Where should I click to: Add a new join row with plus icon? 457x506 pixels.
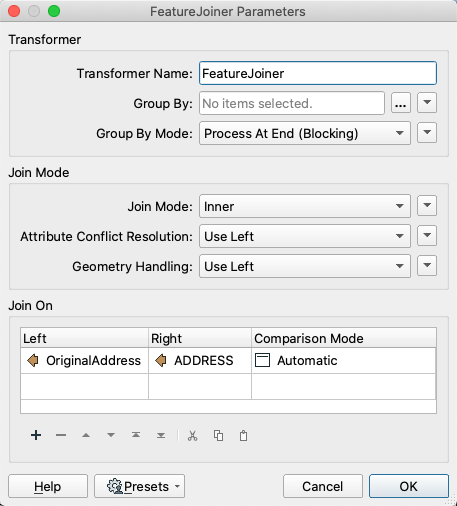36,435
